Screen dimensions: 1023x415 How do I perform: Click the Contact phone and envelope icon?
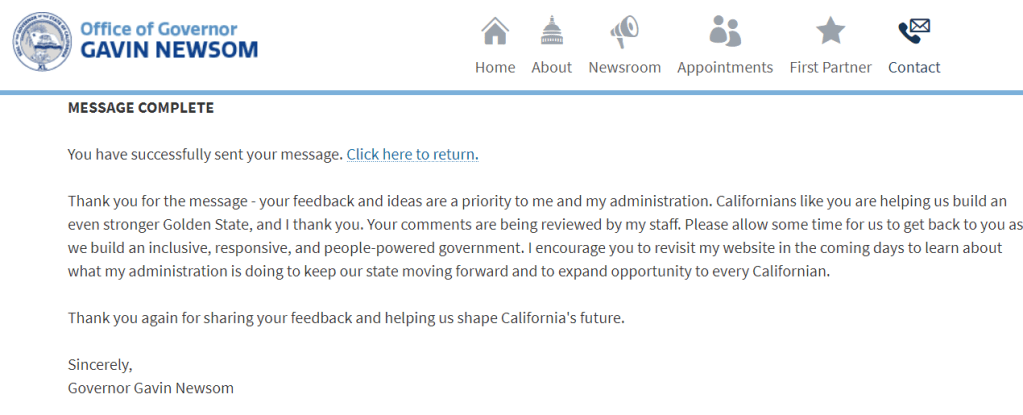click(x=914, y=31)
